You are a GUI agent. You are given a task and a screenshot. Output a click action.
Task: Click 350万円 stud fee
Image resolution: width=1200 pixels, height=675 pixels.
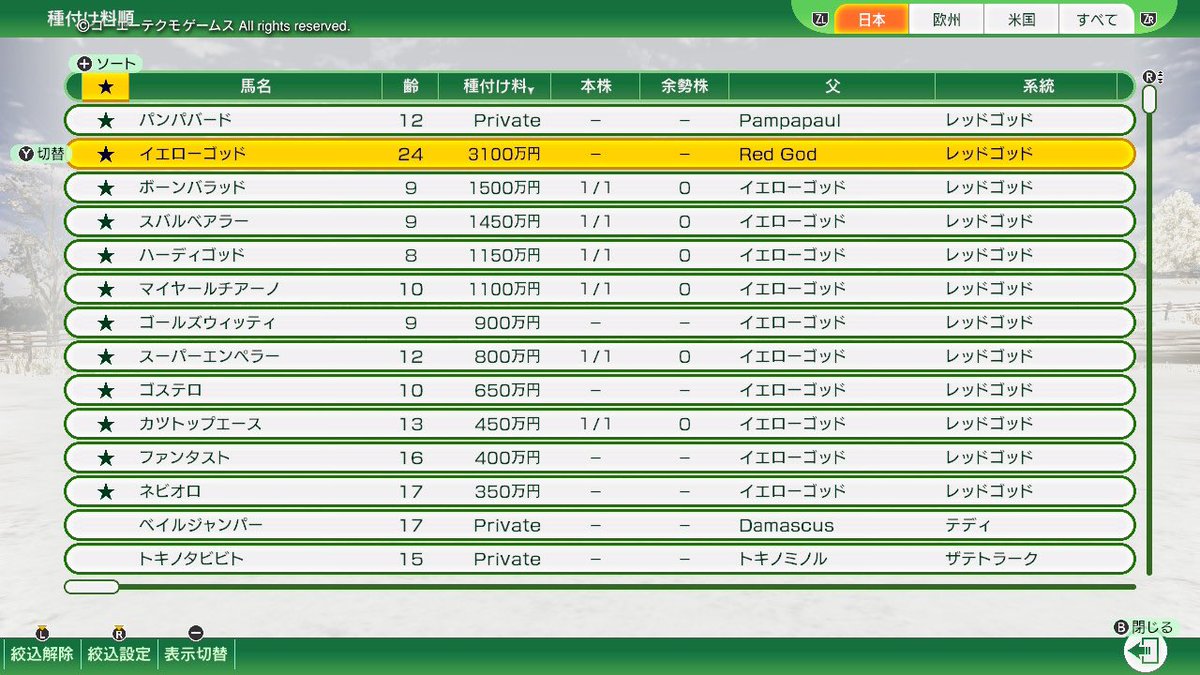508,491
